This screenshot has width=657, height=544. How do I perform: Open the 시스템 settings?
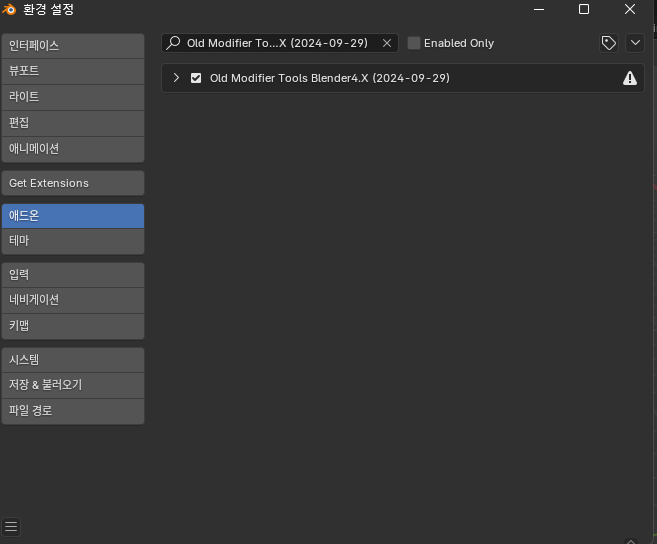pyautogui.click(x=73, y=360)
